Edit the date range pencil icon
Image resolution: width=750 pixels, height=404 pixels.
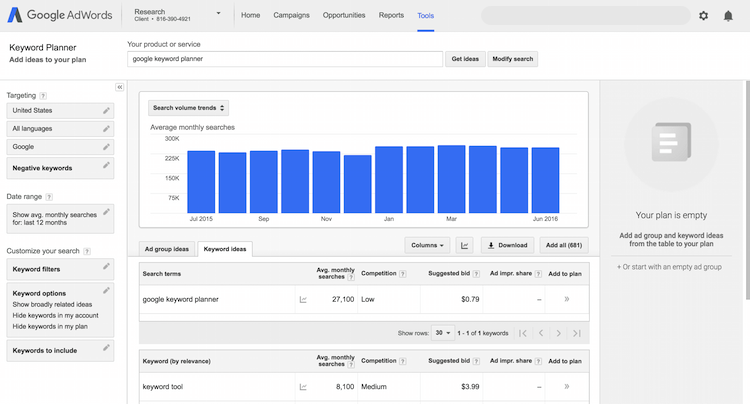106,212
